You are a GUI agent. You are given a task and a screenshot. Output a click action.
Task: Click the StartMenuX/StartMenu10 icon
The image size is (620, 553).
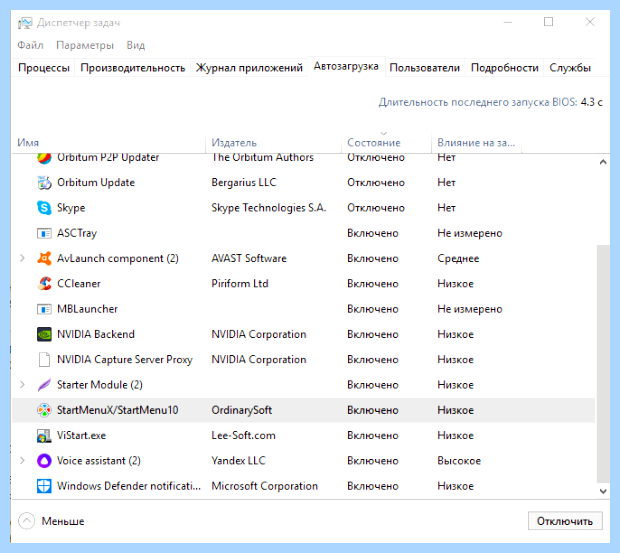click(x=44, y=410)
